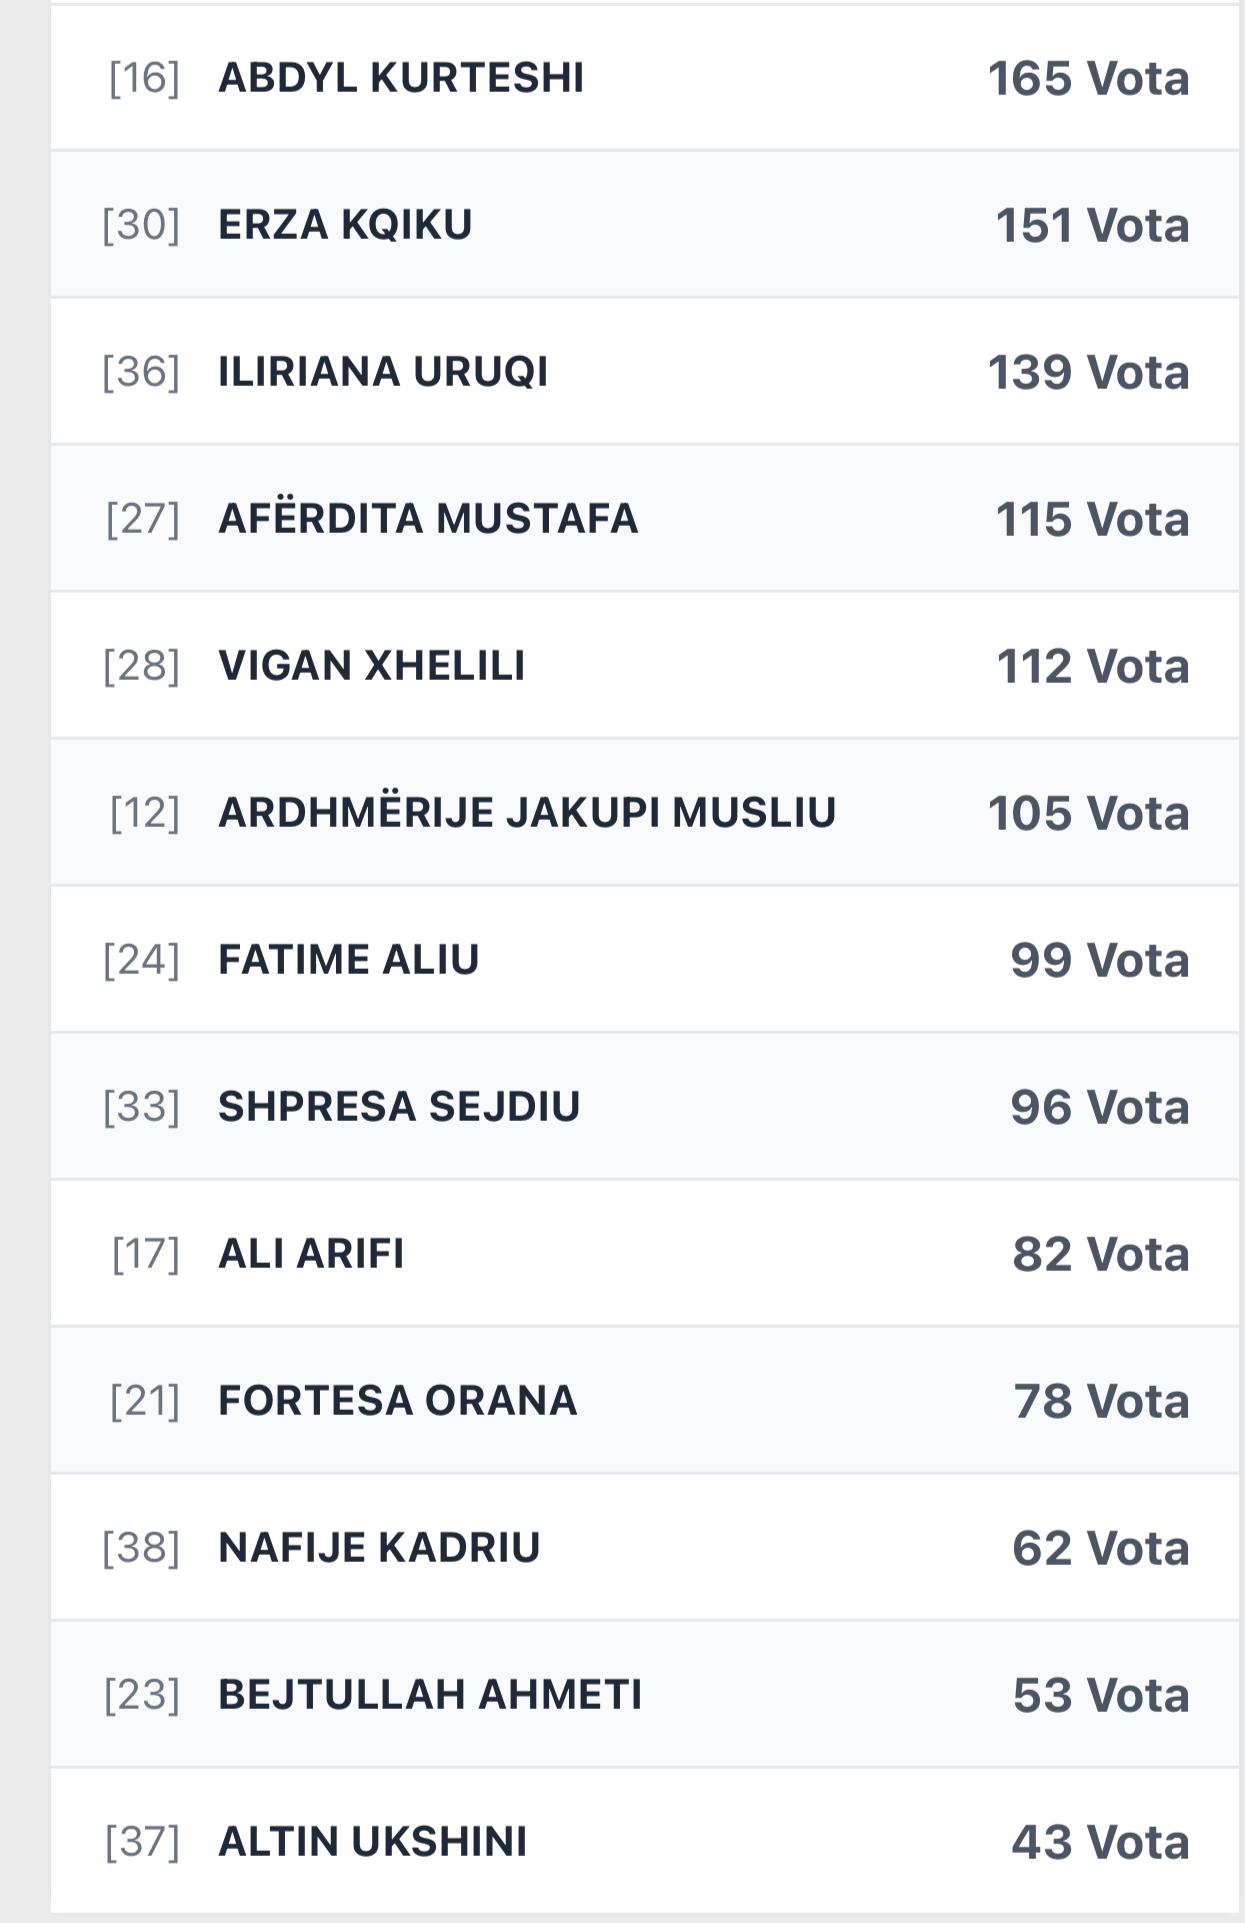Screen dimensions: 1245x1923
Task: Select the 151 Vota result
Action: pos(1092,225)
